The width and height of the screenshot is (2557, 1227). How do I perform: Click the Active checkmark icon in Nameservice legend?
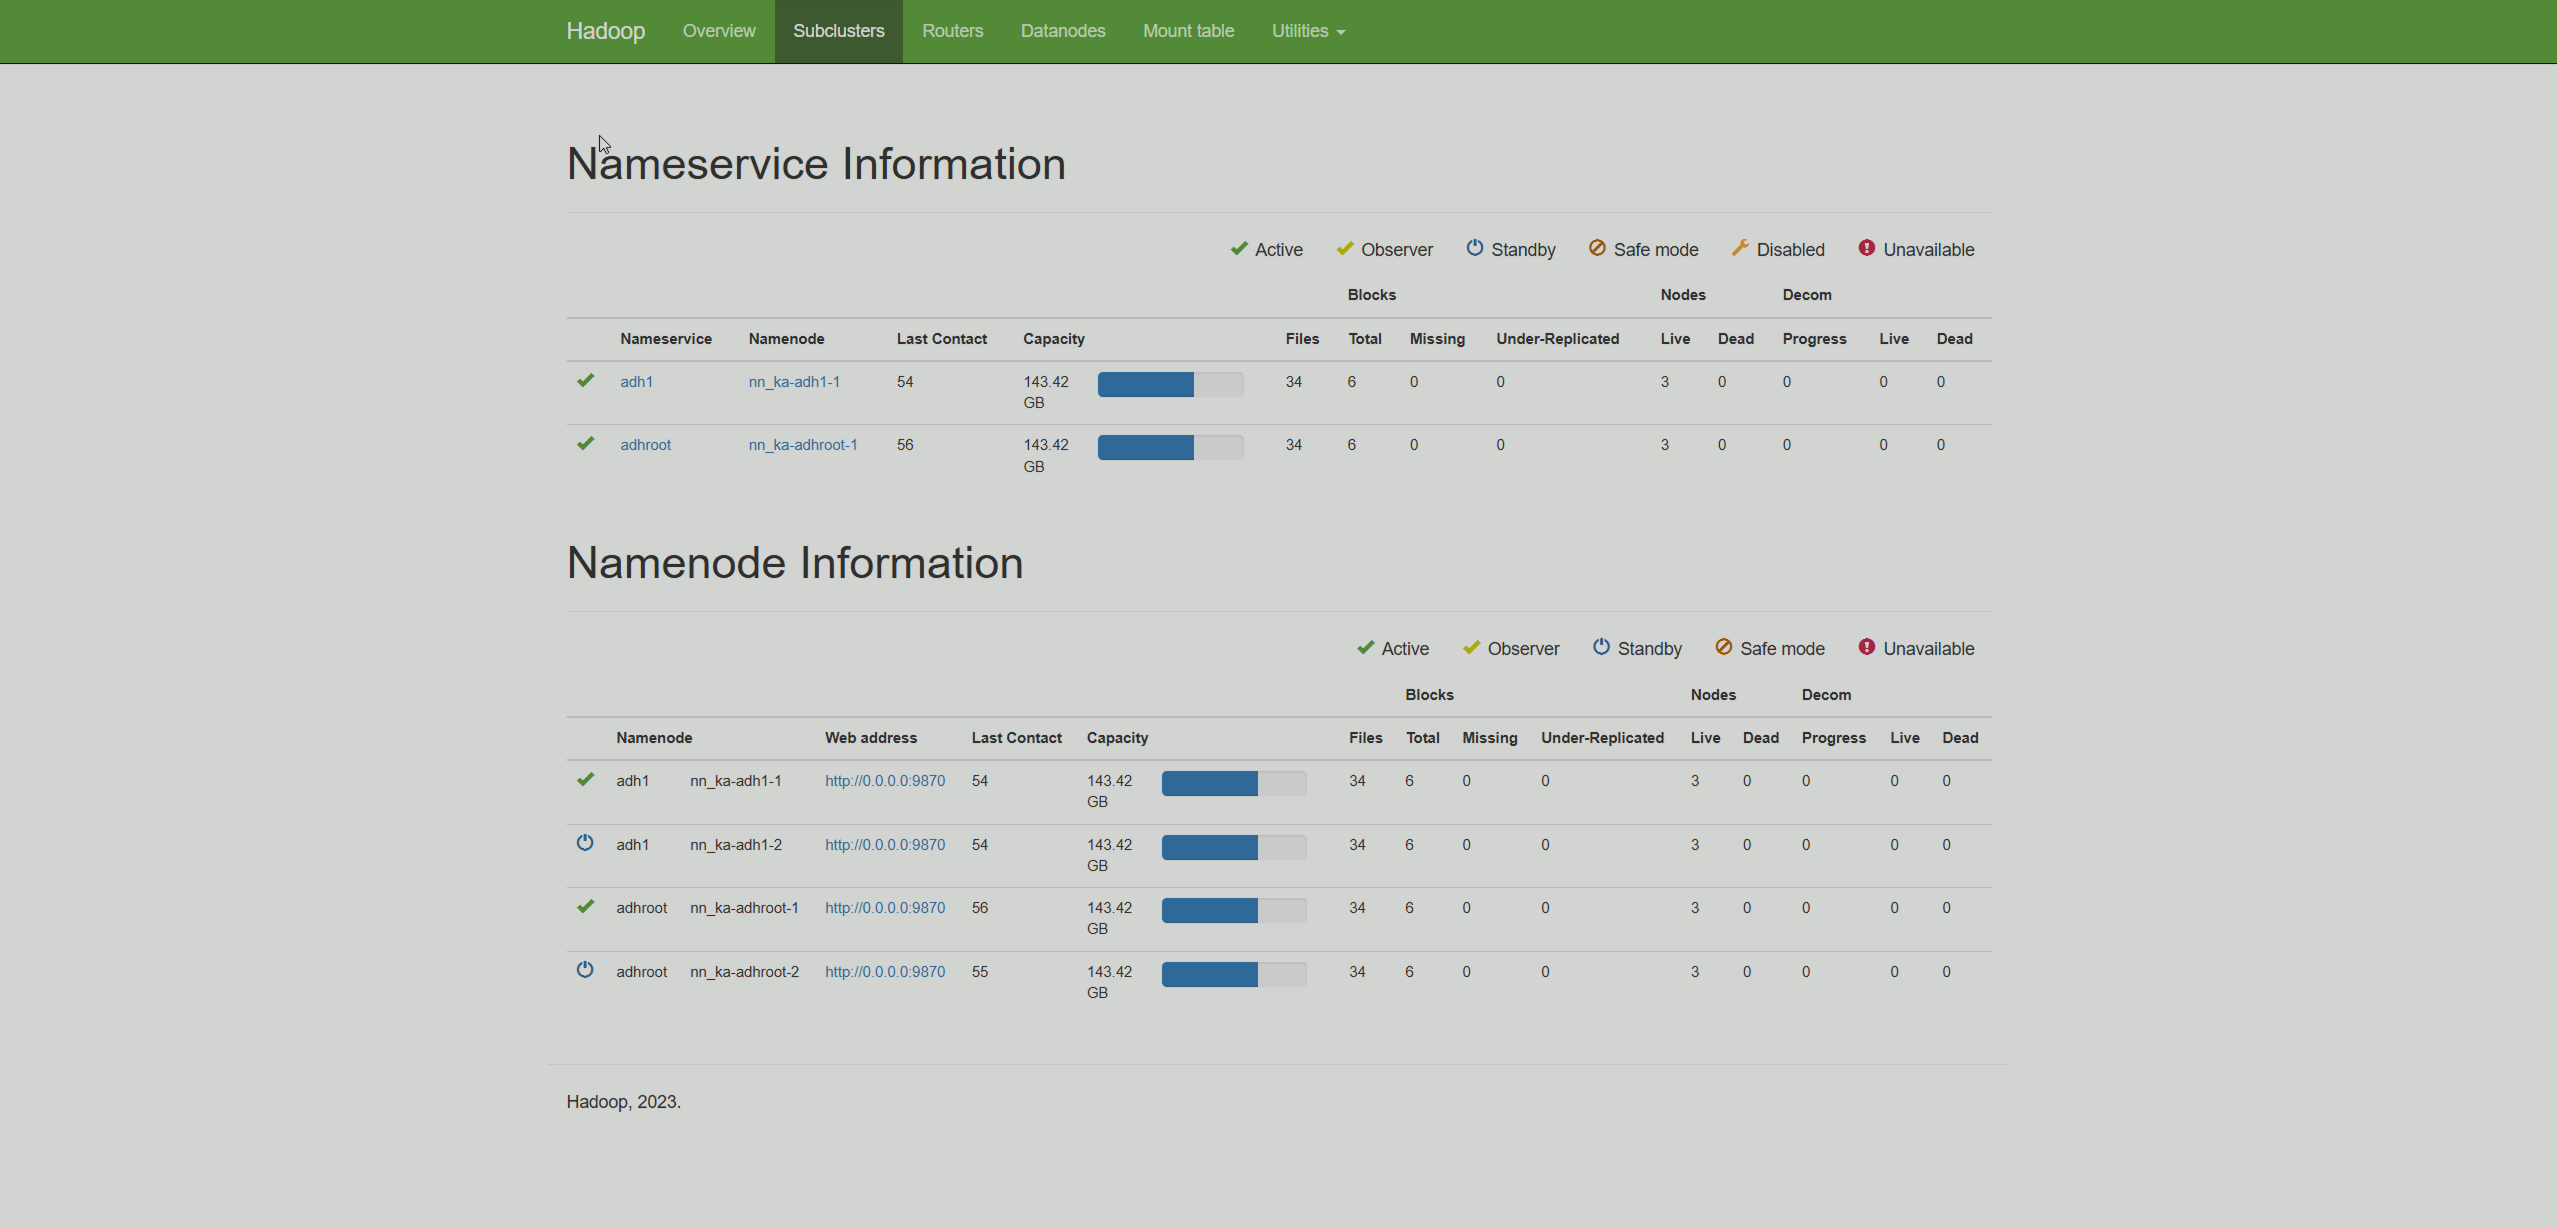coord(1239,249)
